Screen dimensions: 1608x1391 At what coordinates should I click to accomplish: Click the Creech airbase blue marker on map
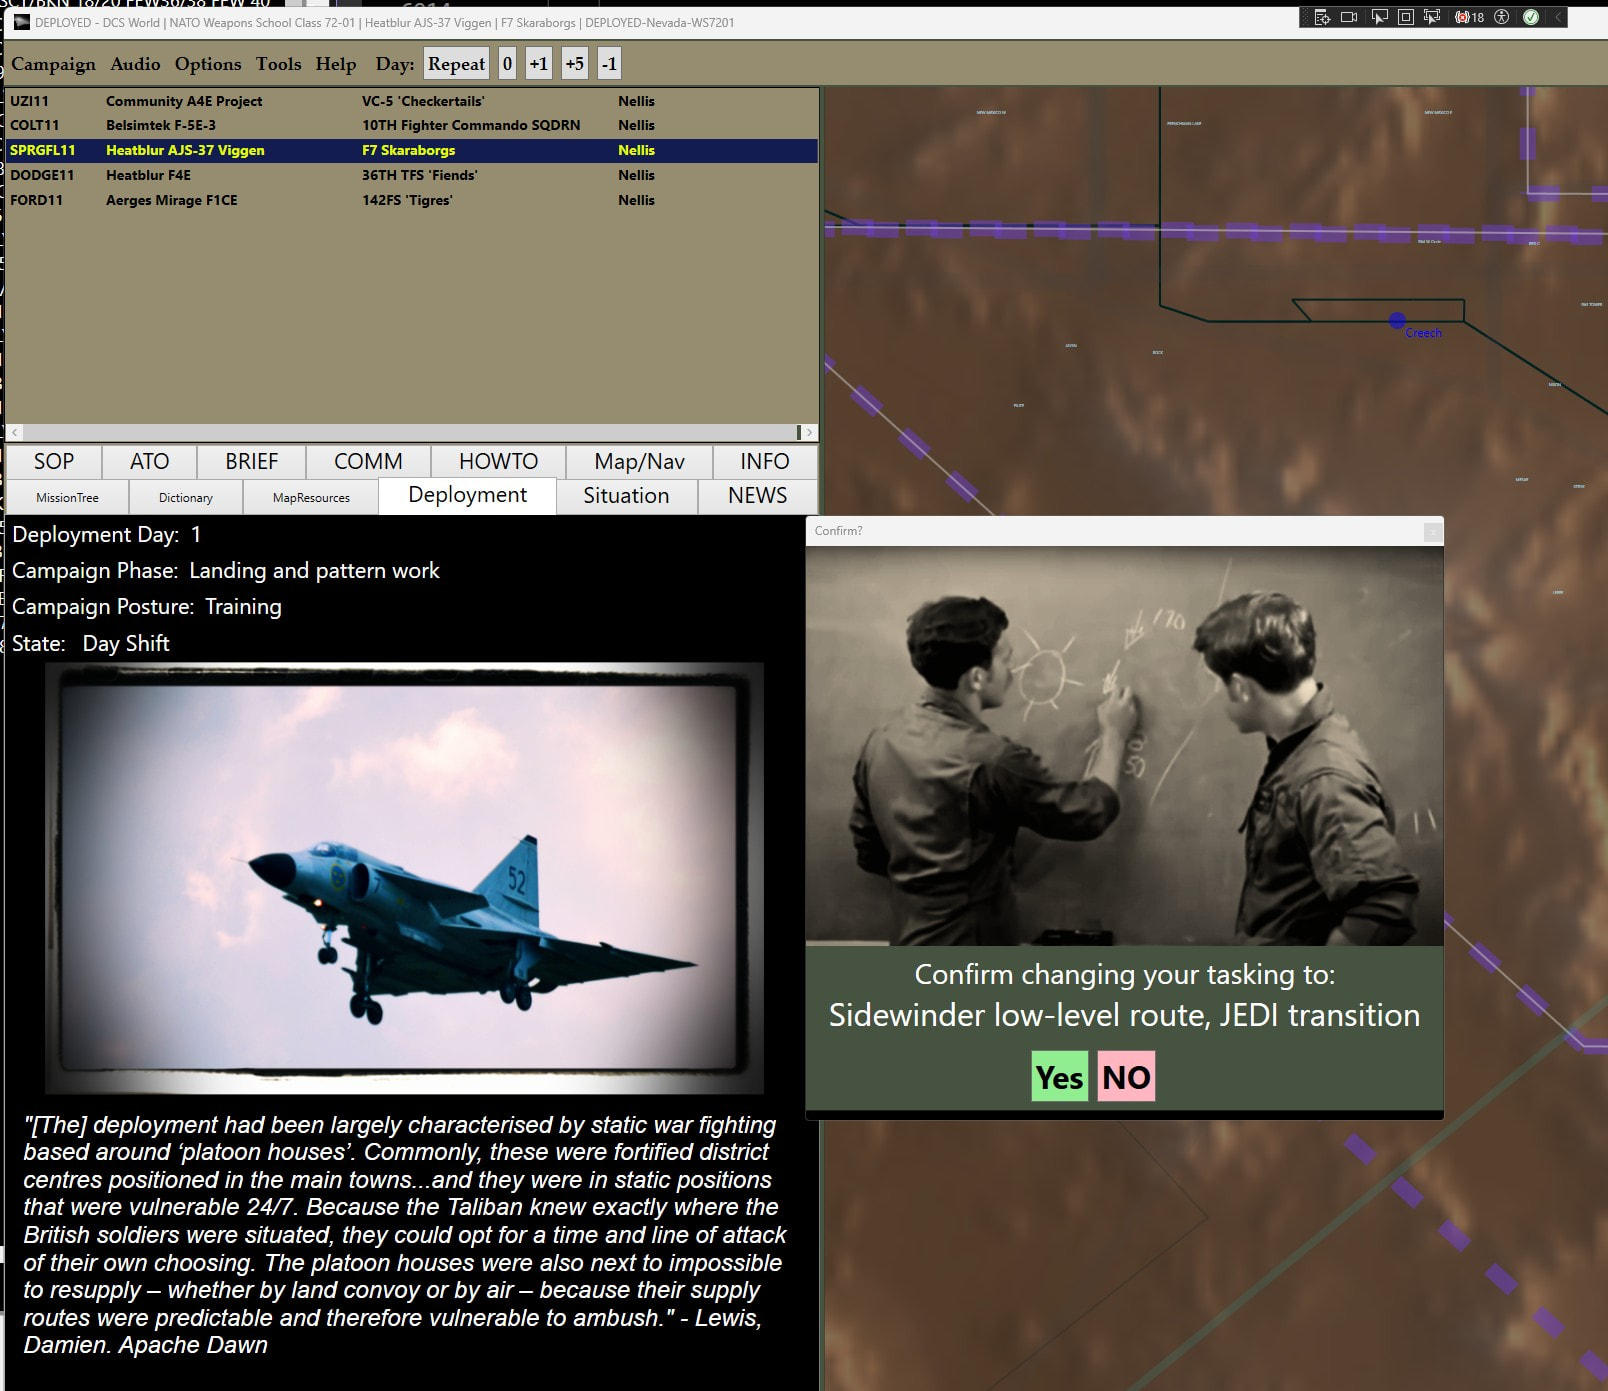1396,320
